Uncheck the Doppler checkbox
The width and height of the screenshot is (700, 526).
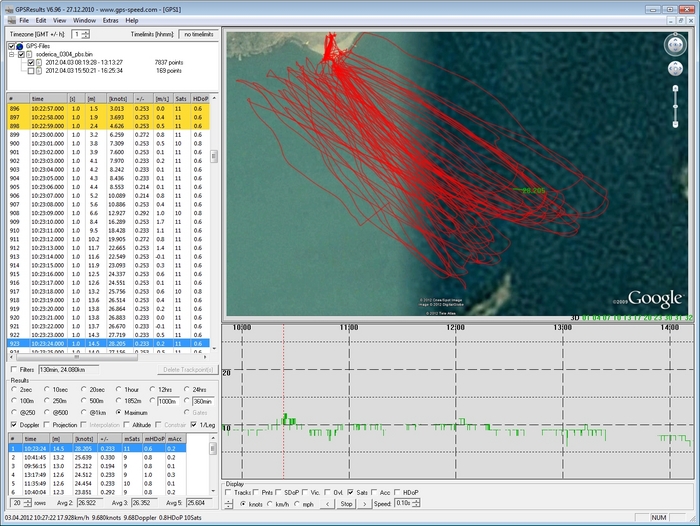[13, 424]
